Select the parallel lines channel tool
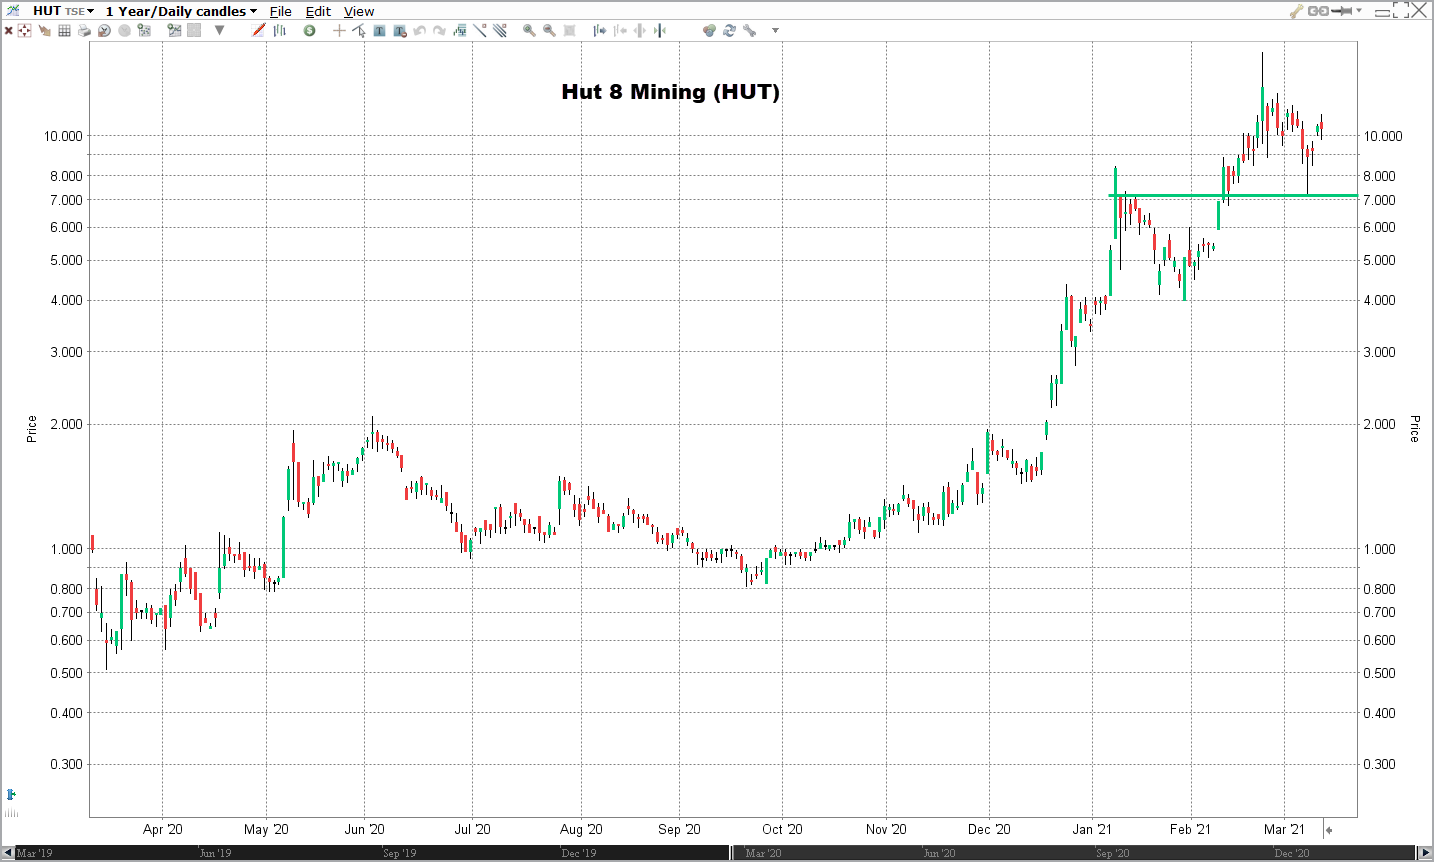This screenshot has height=862, width=1434. tap(500, 31)
